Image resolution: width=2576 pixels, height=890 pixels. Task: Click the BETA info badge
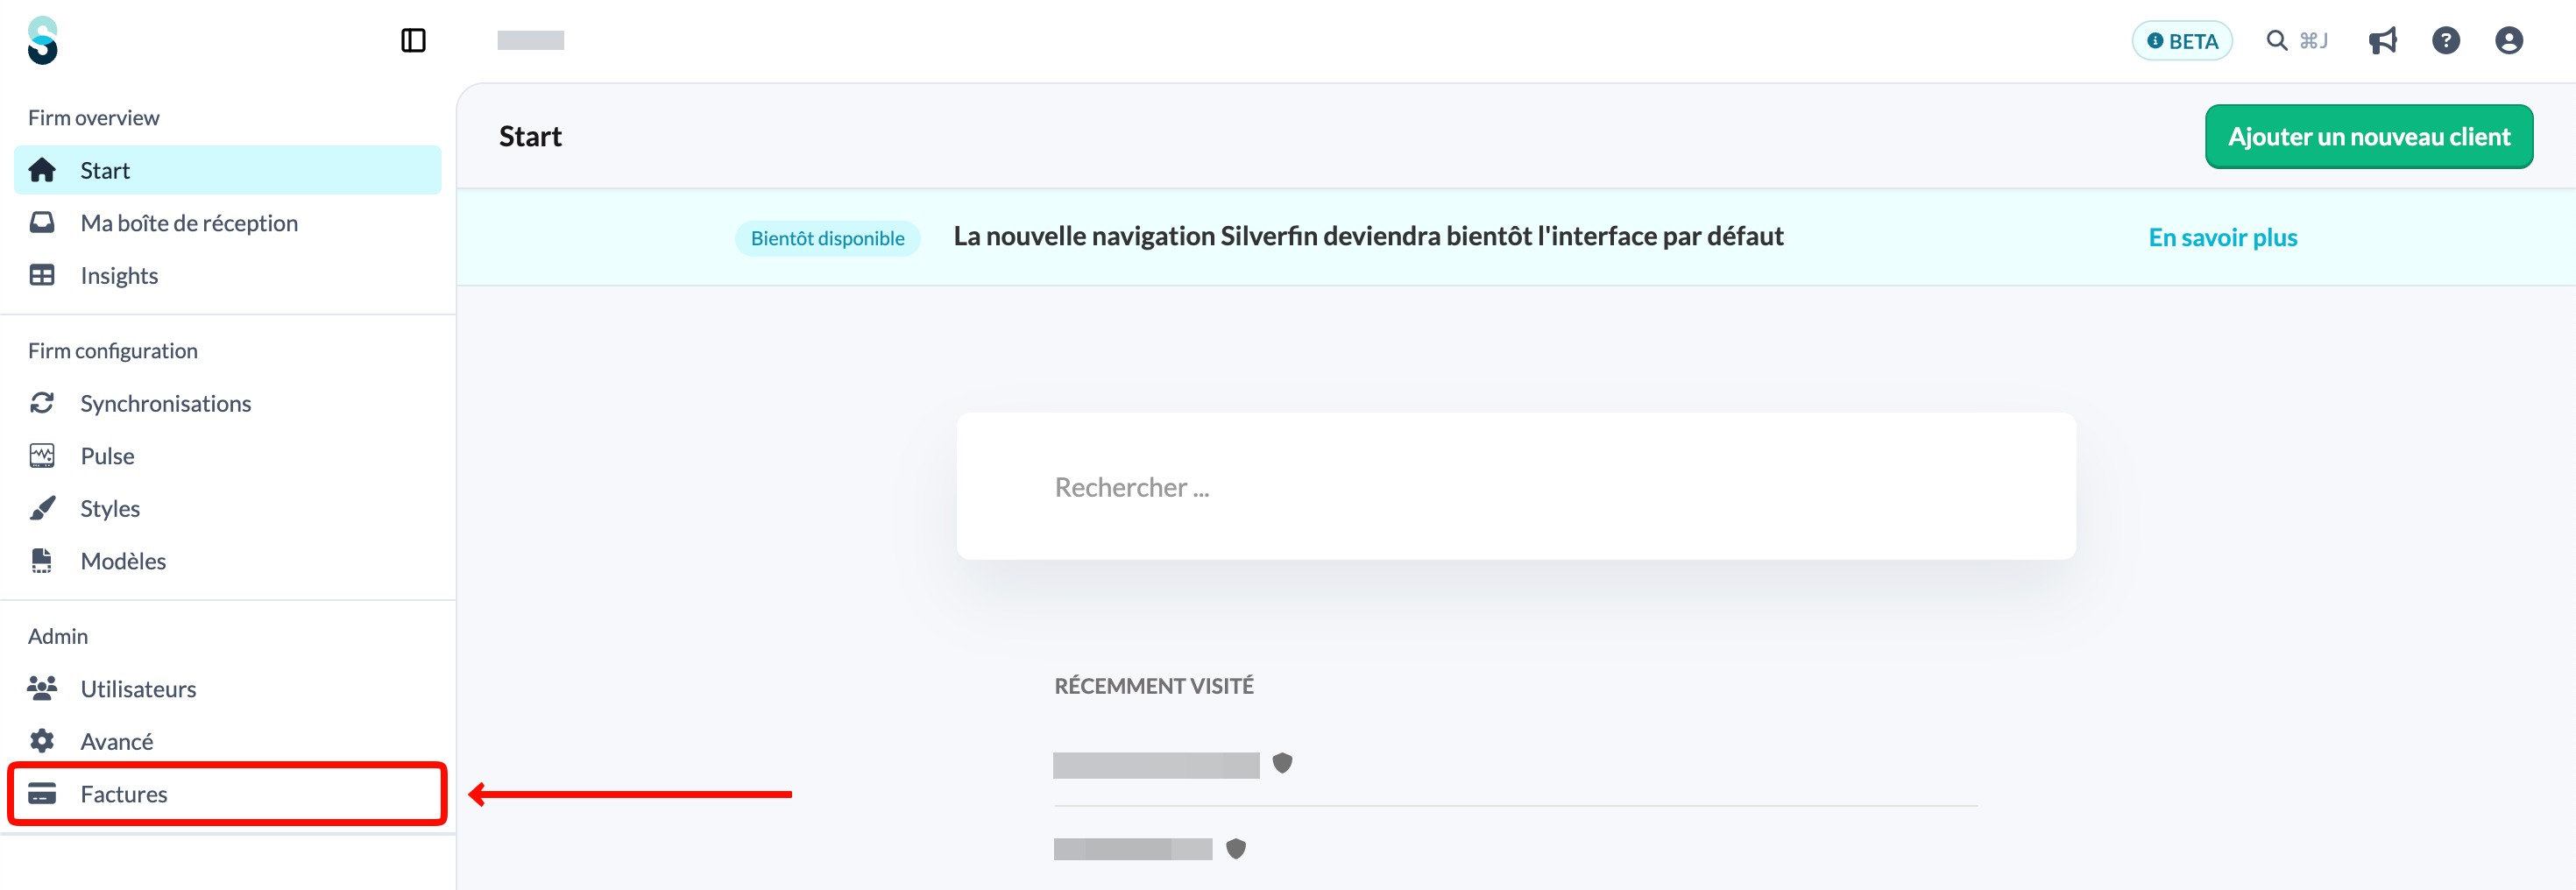tap(2181, 41)
